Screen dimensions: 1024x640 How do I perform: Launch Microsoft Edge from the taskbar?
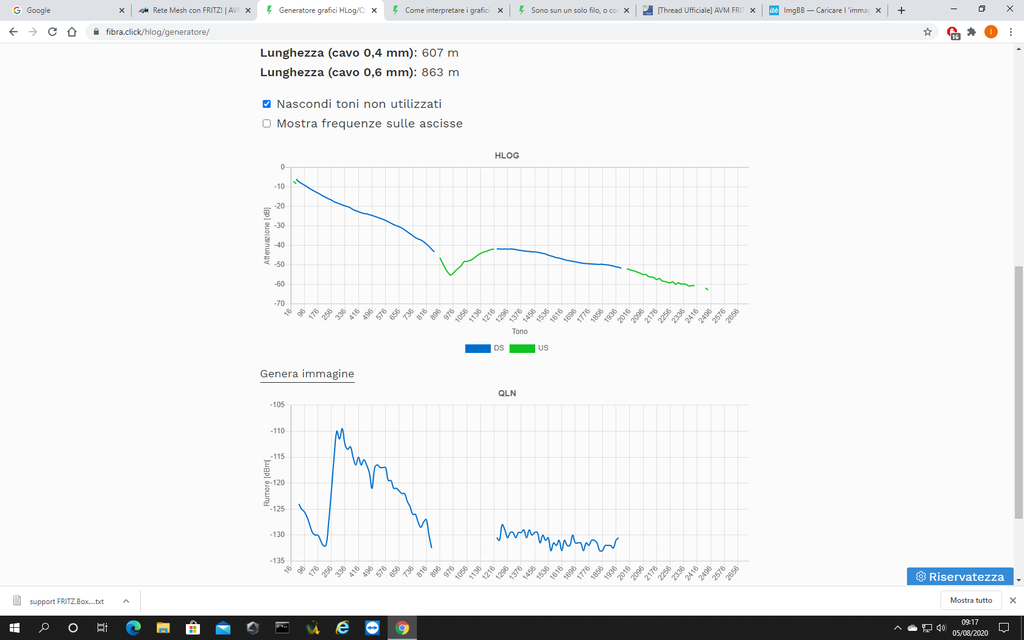pos(133,628)
